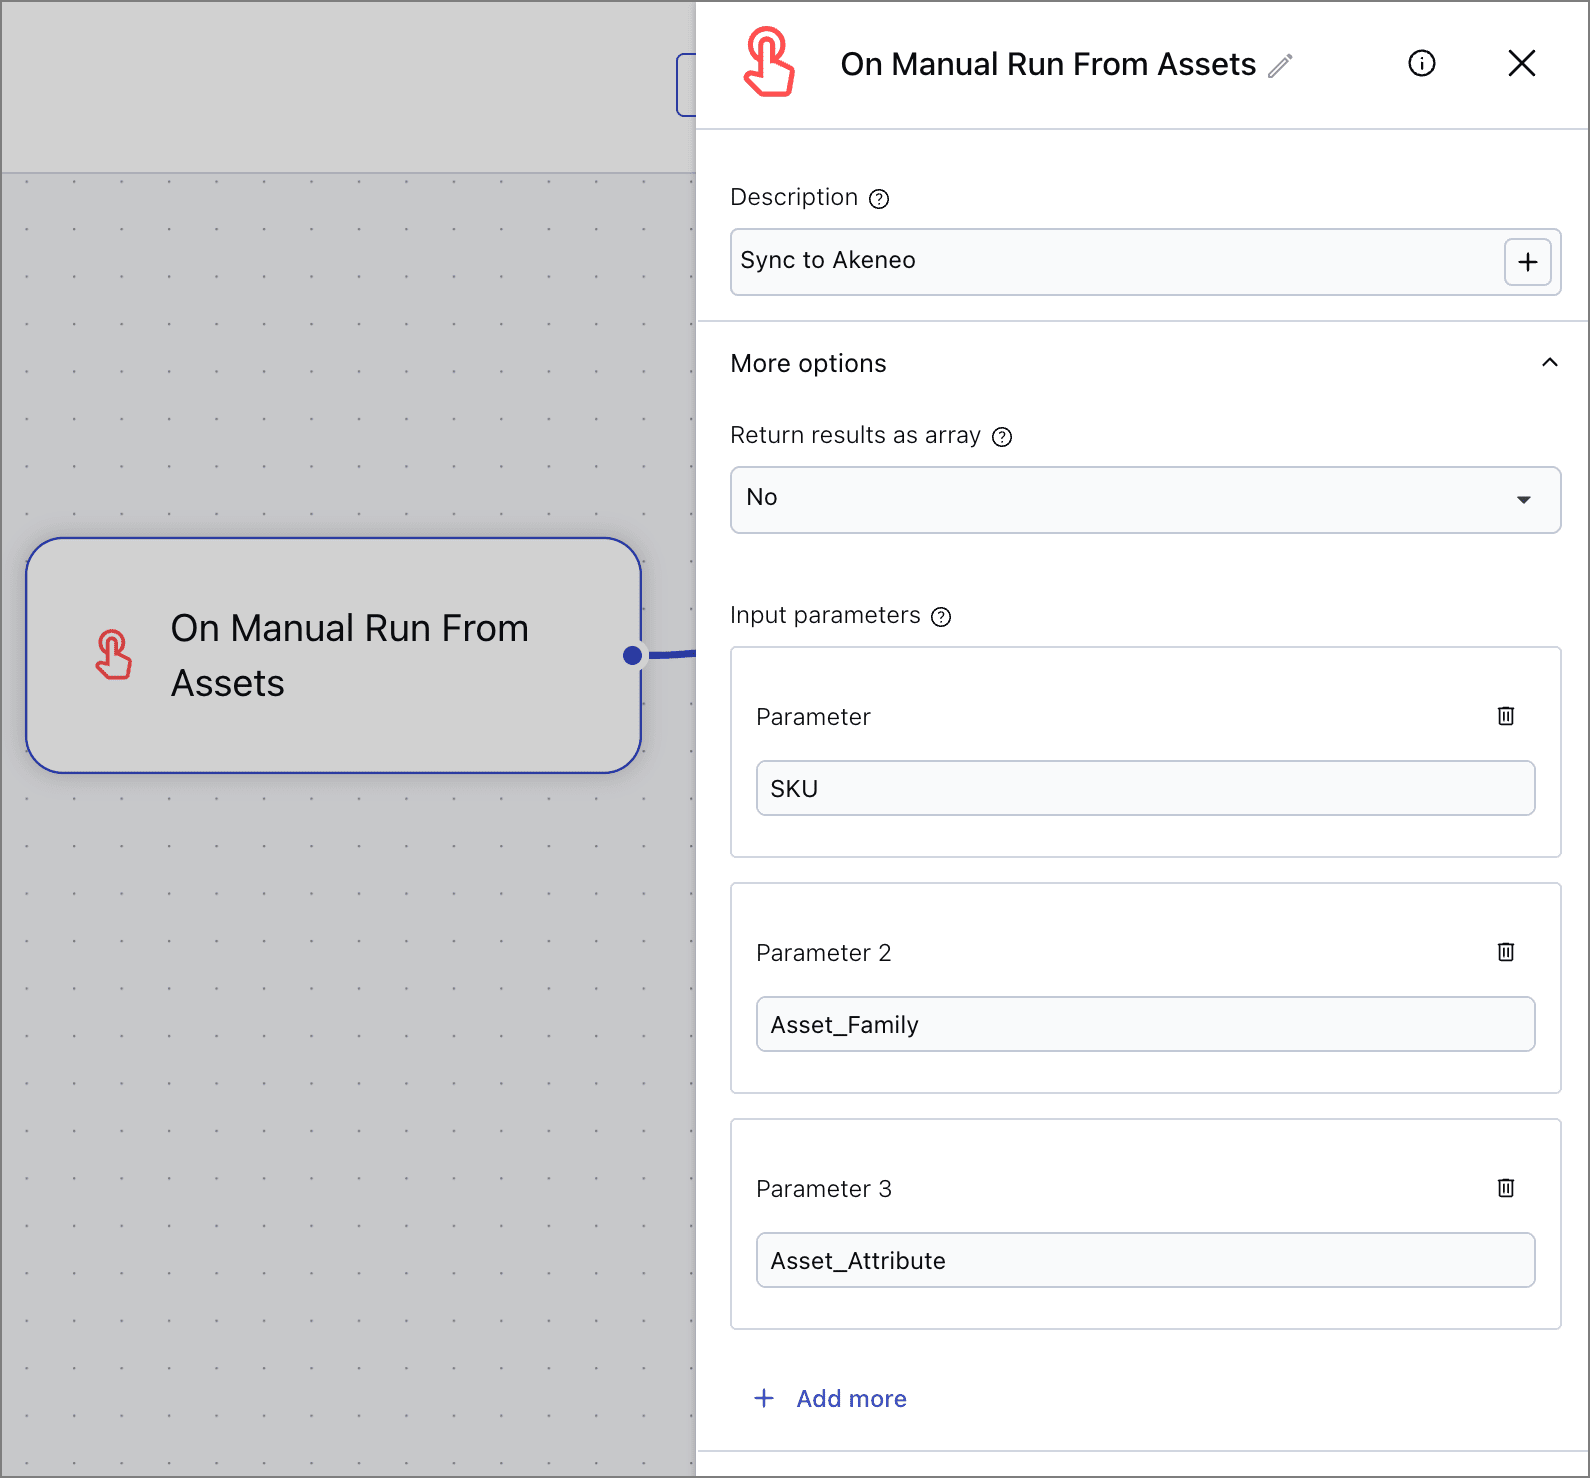Click the panel title On Manual Run From Assets

tap(1047, 64)
